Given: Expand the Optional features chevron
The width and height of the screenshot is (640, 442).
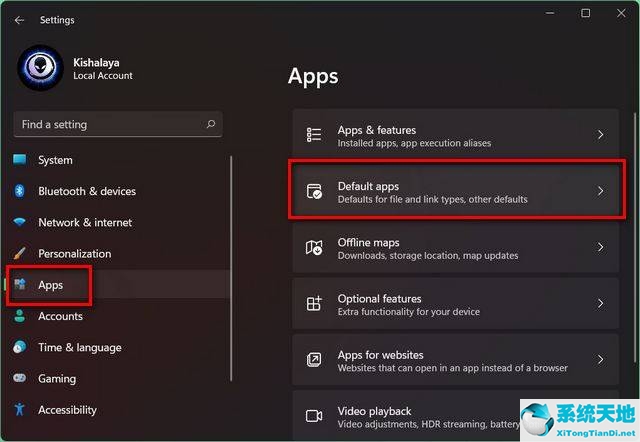Looking at the screenshot, I should (x=600, y=303).
